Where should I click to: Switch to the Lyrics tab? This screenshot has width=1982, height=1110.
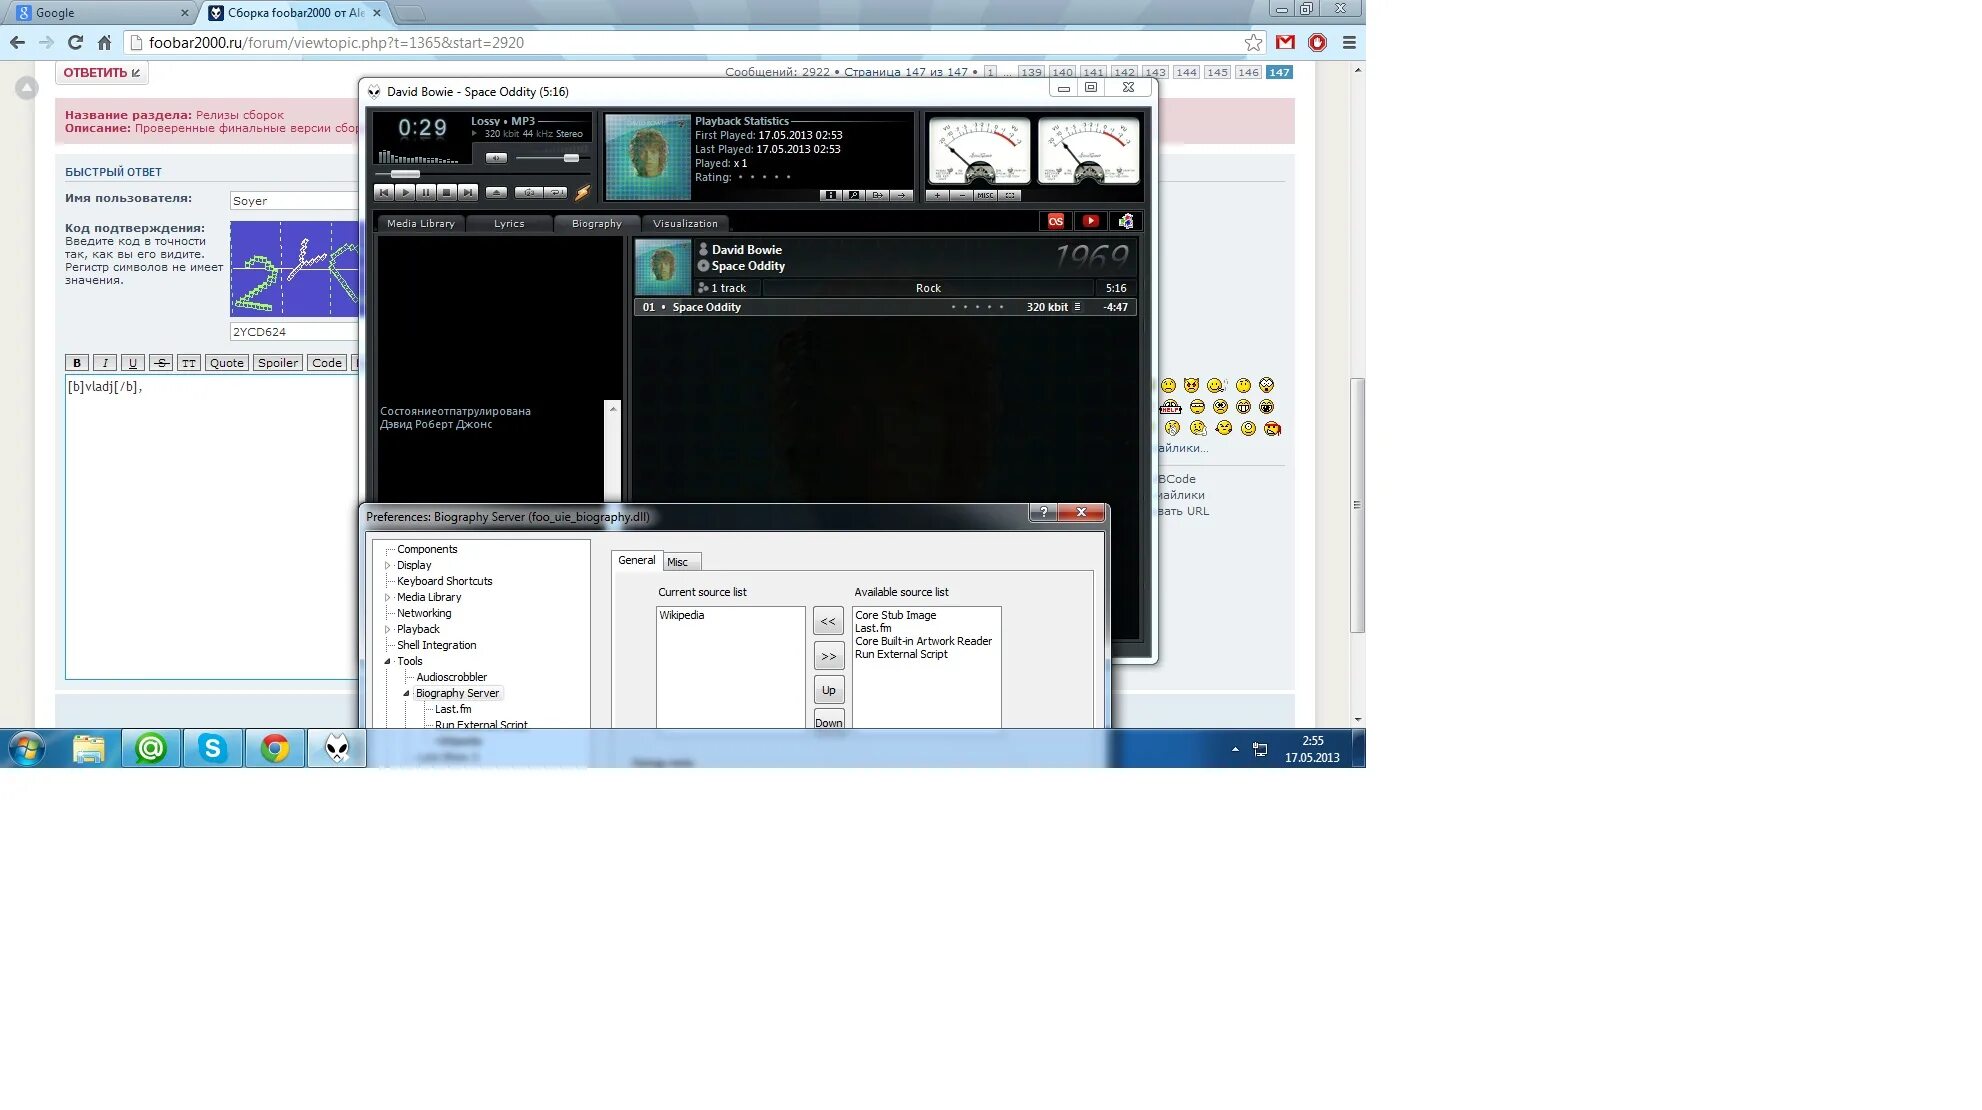509,224
